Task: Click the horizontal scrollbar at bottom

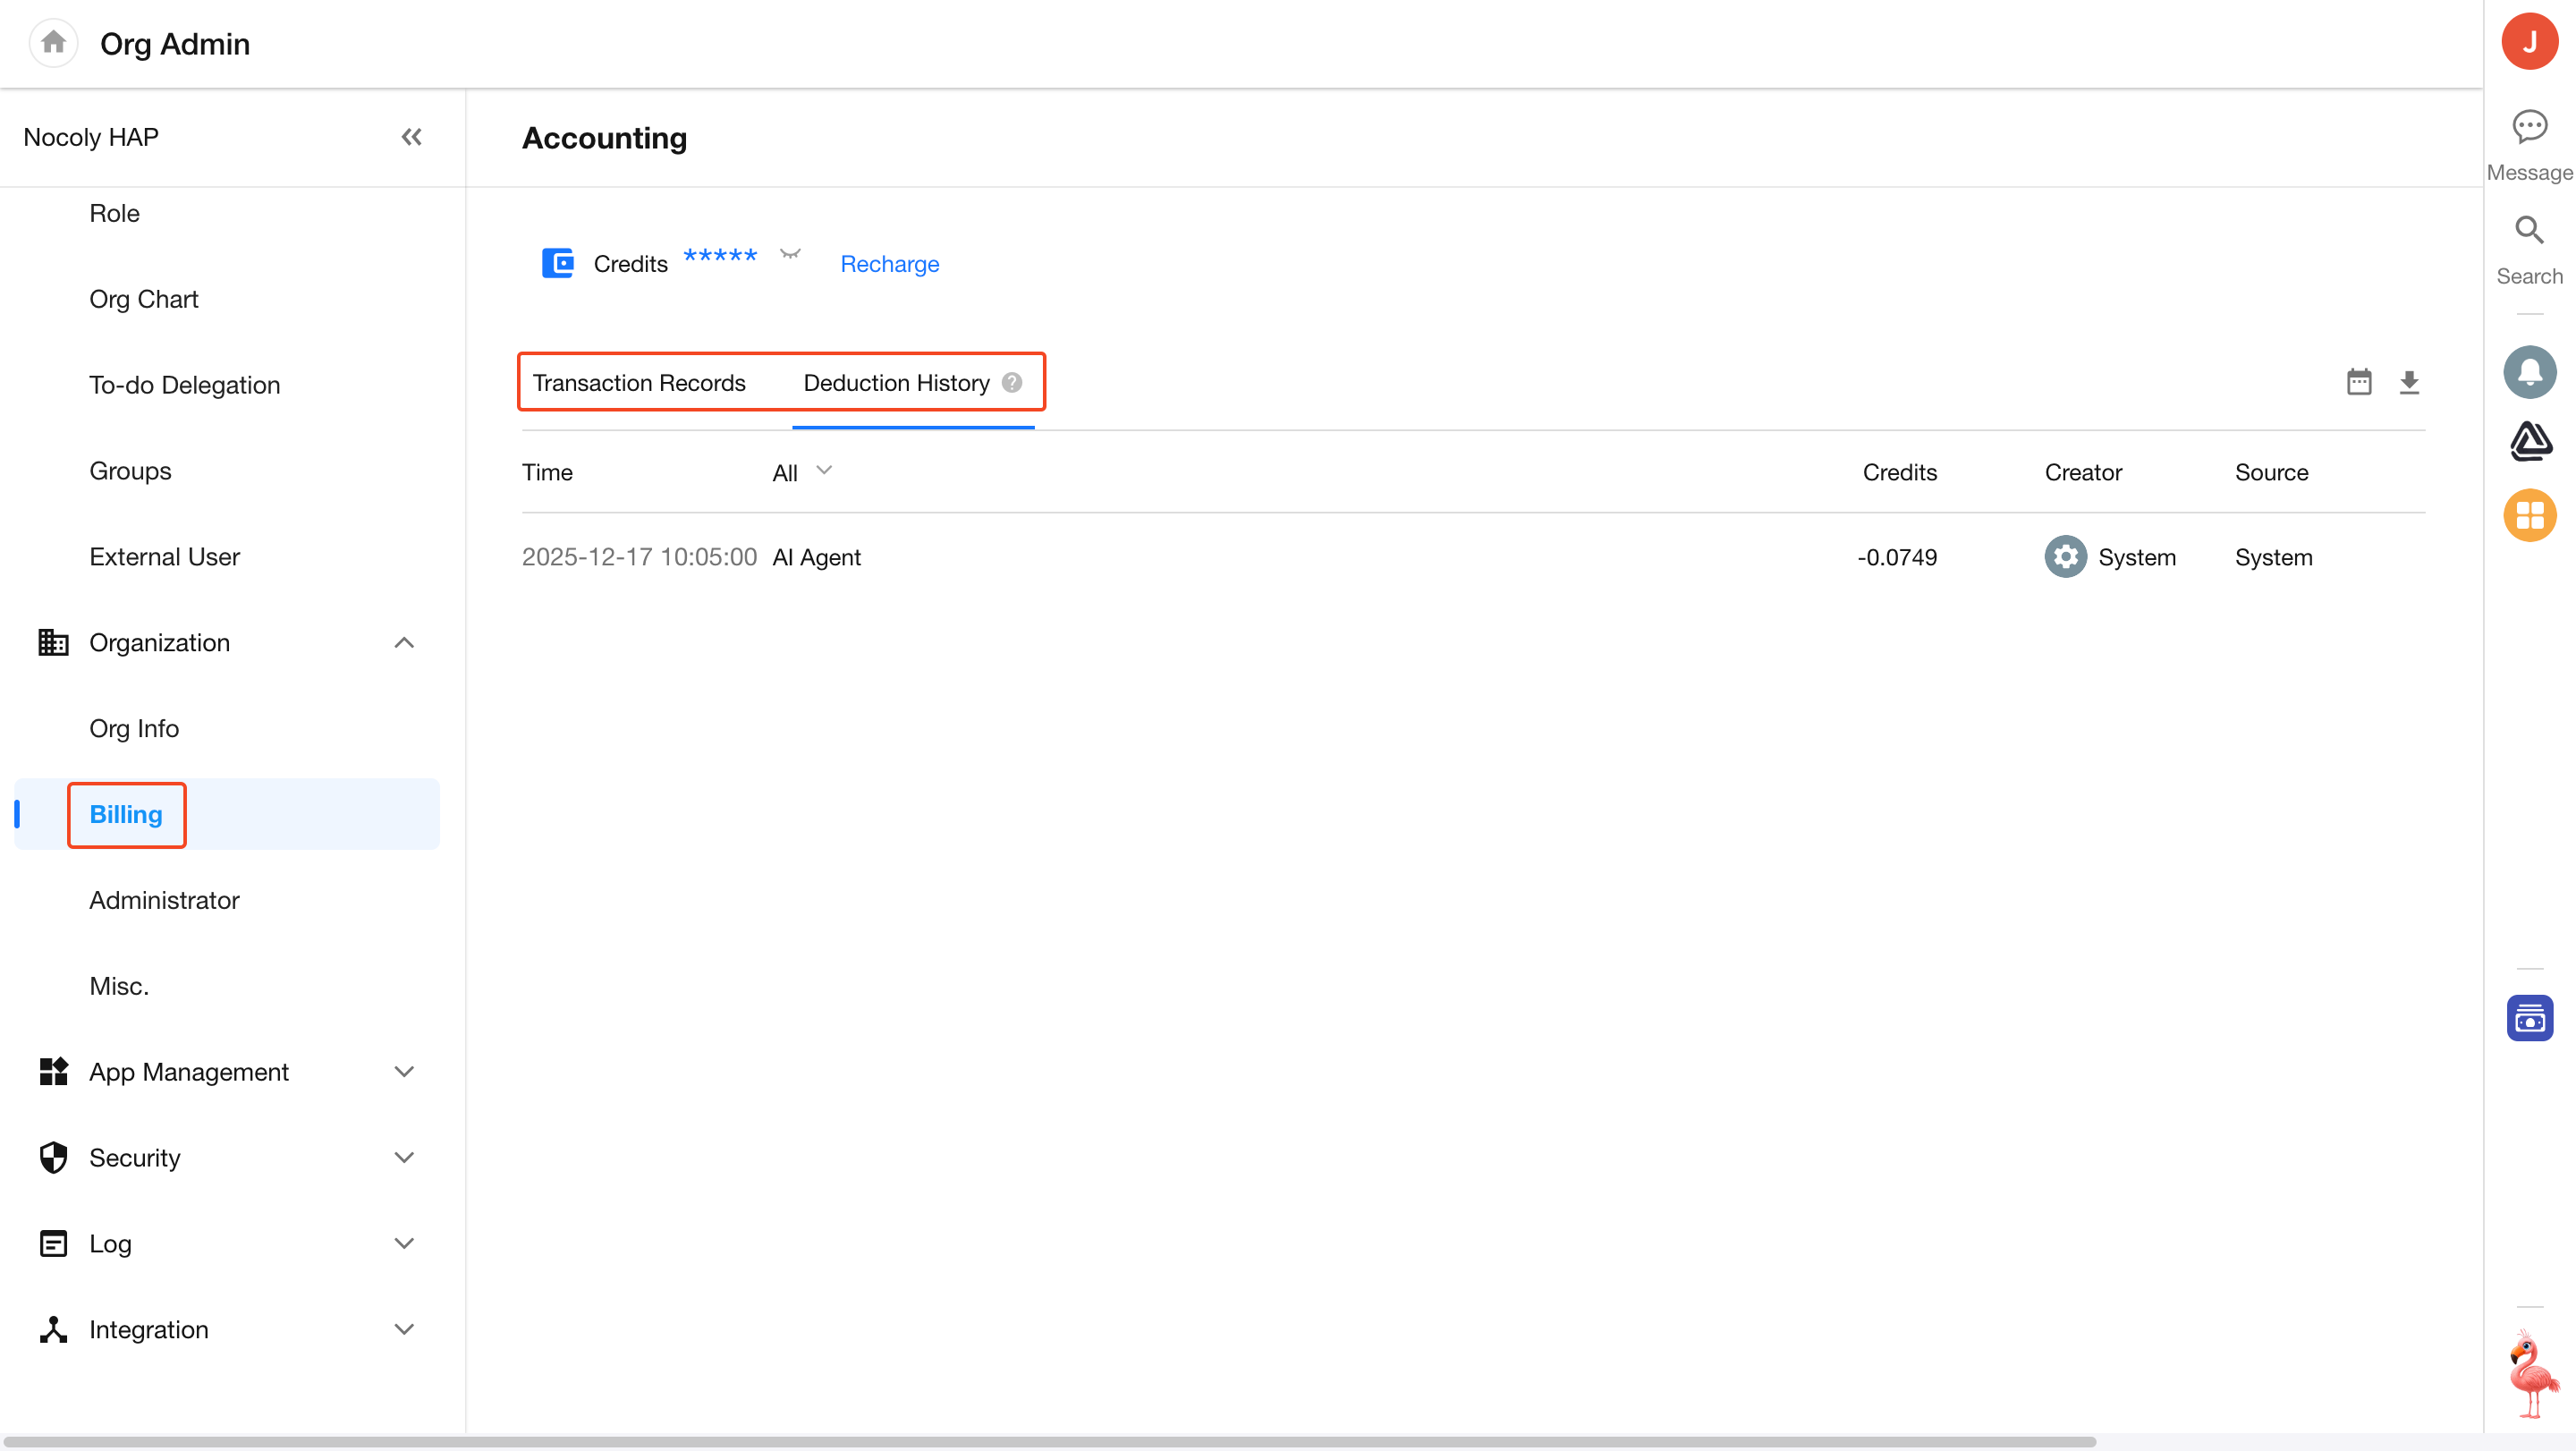Action: (x=1050, y=1441)
